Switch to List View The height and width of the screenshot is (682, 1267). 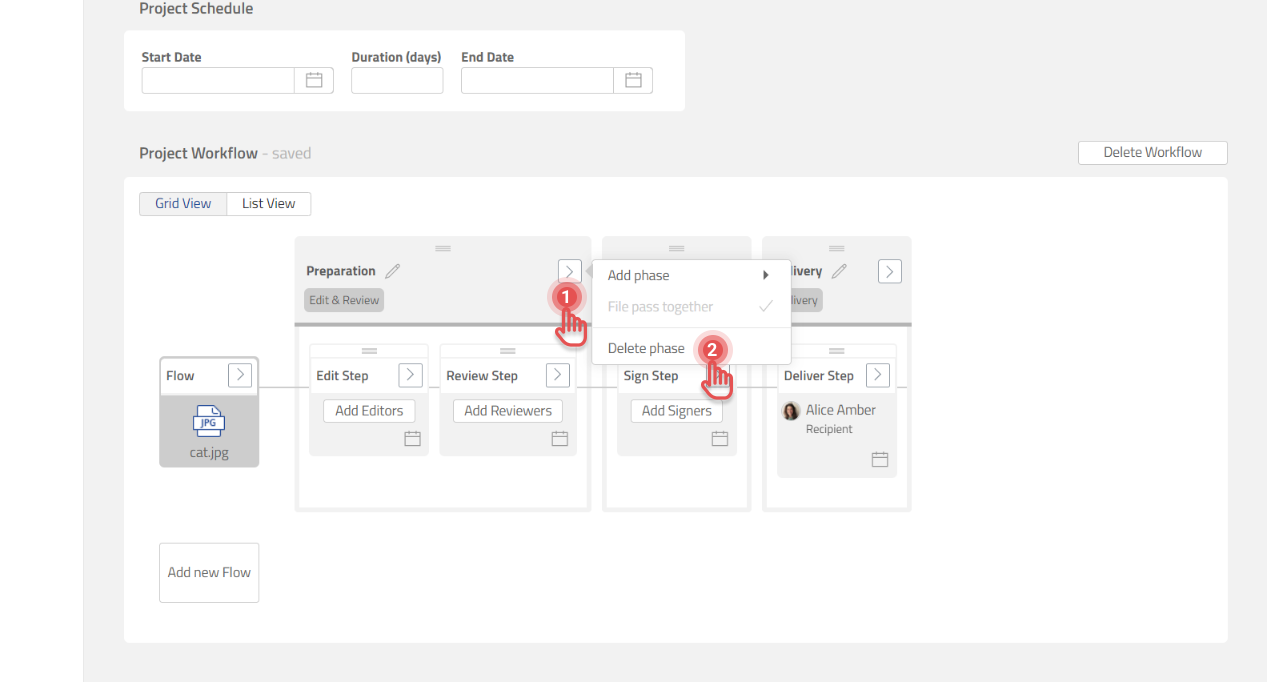coord(269,204)
